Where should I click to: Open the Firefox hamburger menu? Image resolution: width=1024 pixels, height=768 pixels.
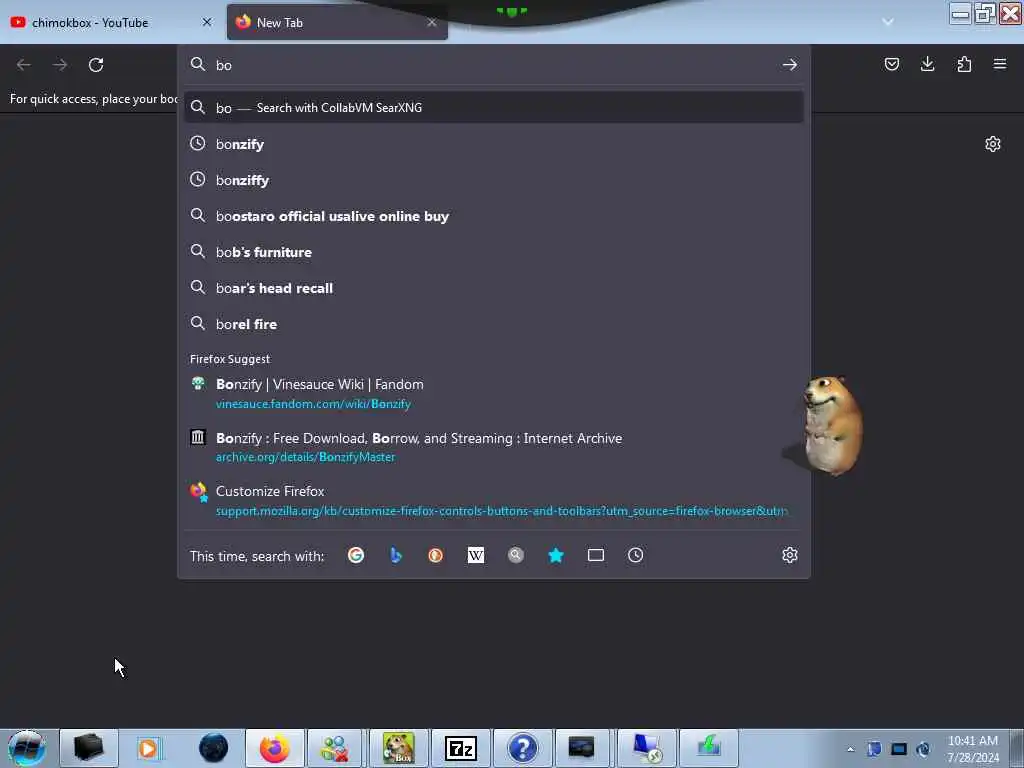pos(999,64)
